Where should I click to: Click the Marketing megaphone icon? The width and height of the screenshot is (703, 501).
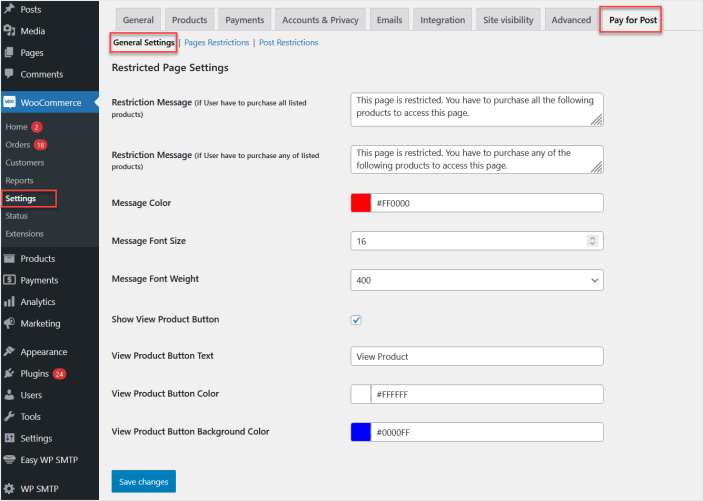coord(9,324)
